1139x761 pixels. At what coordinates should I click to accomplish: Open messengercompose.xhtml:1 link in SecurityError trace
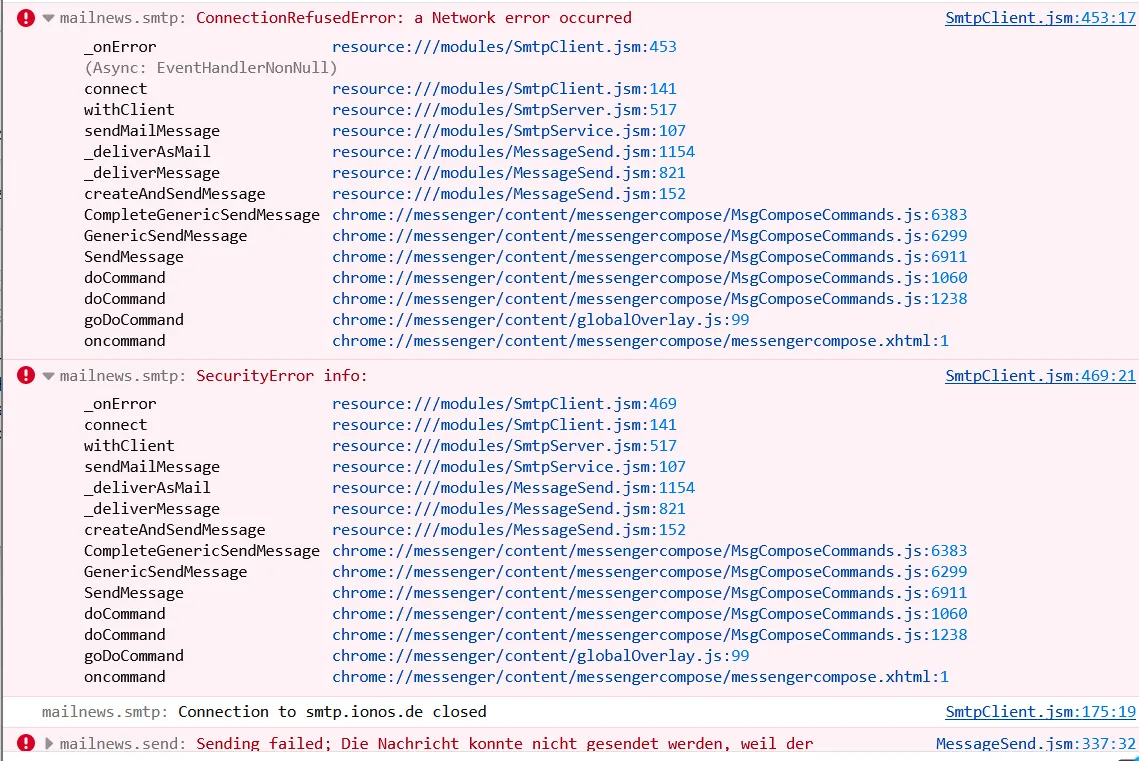[641, 677]
